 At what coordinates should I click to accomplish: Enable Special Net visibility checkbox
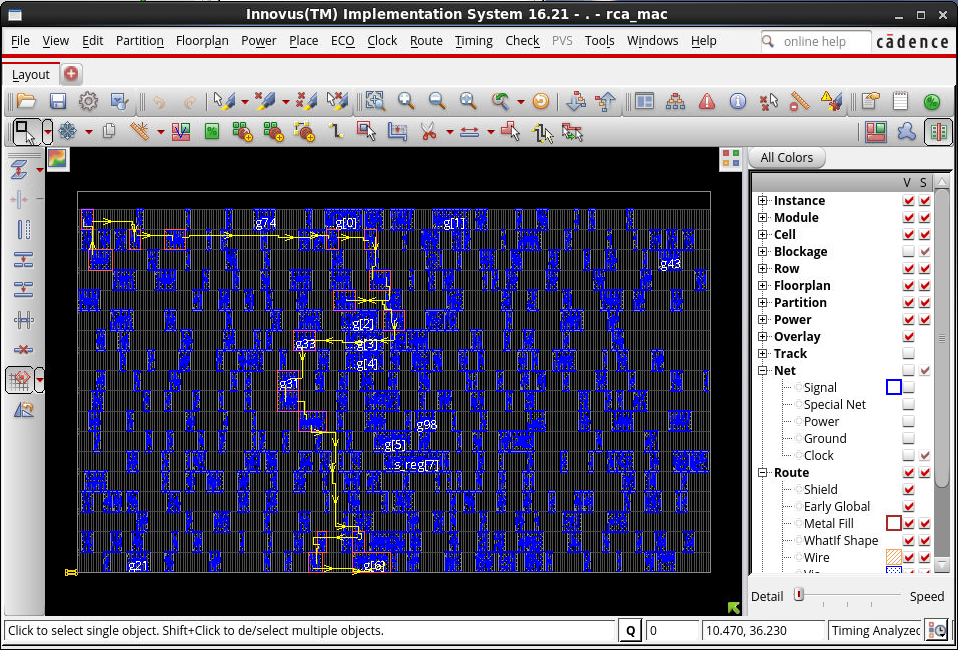pyautogui.click(x=909, y=404)
